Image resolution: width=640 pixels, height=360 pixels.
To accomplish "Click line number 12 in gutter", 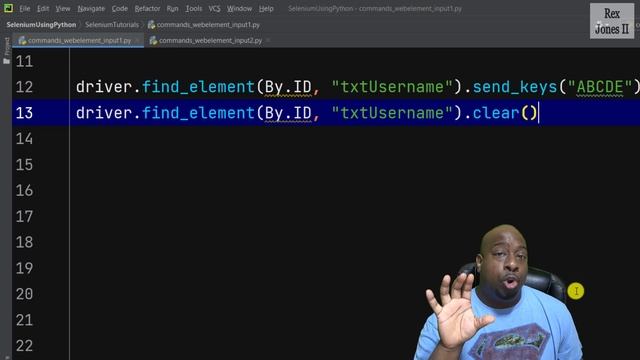I will point(24,87).
